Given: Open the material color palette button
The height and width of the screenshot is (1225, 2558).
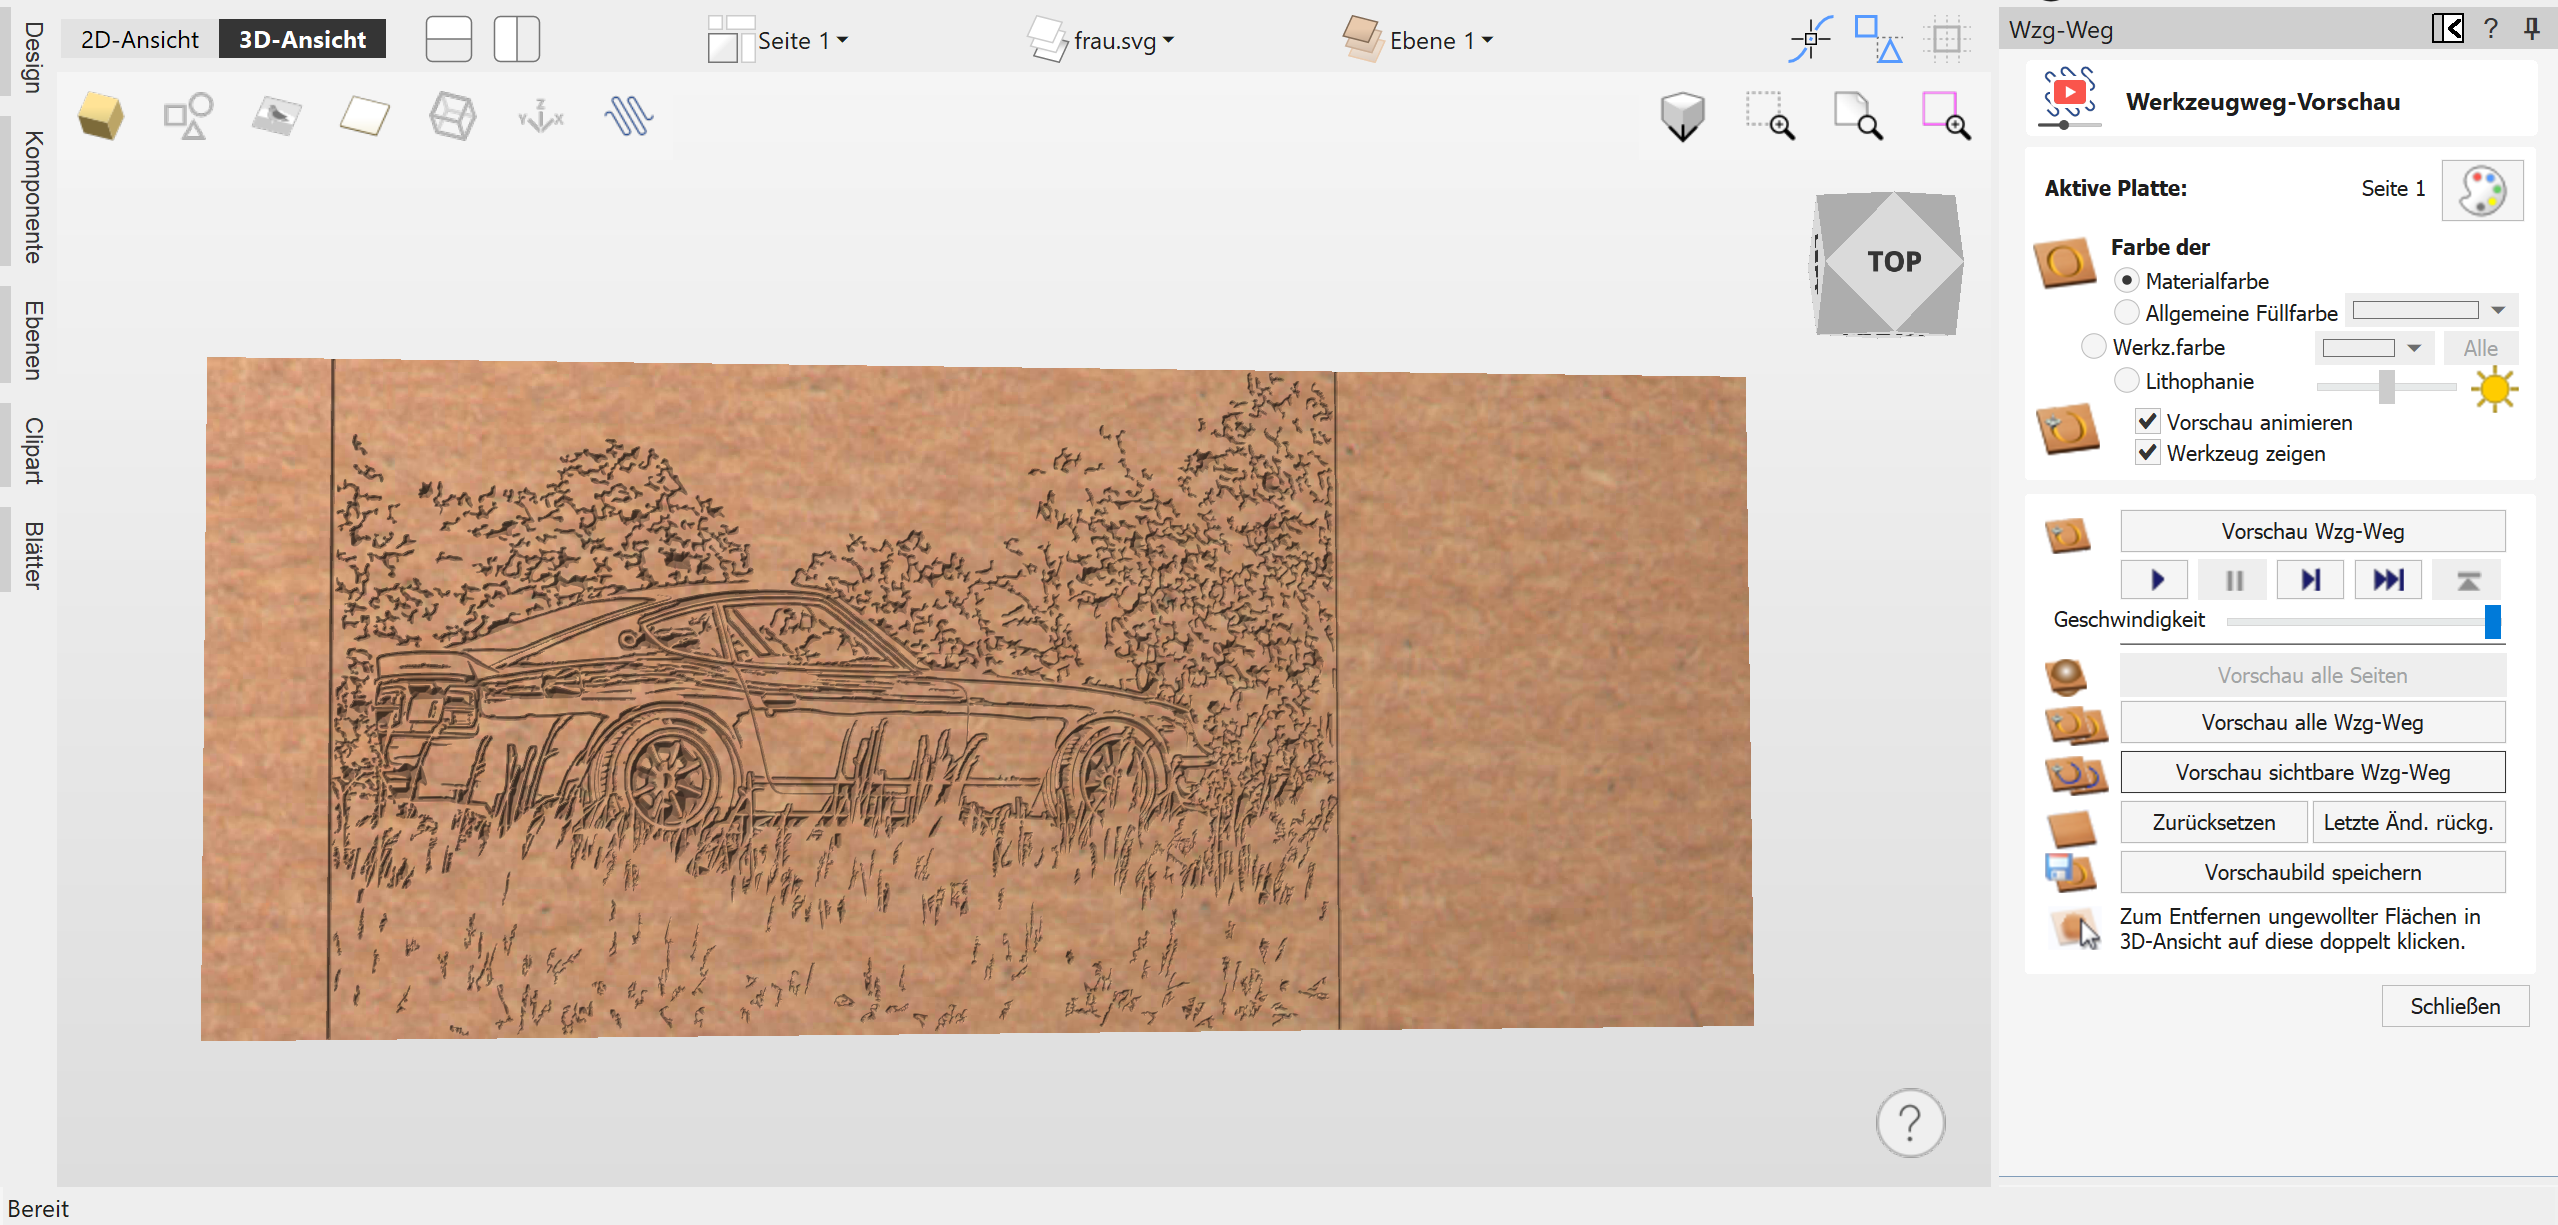Looking at the screenshot, I should click(2482, 190).
